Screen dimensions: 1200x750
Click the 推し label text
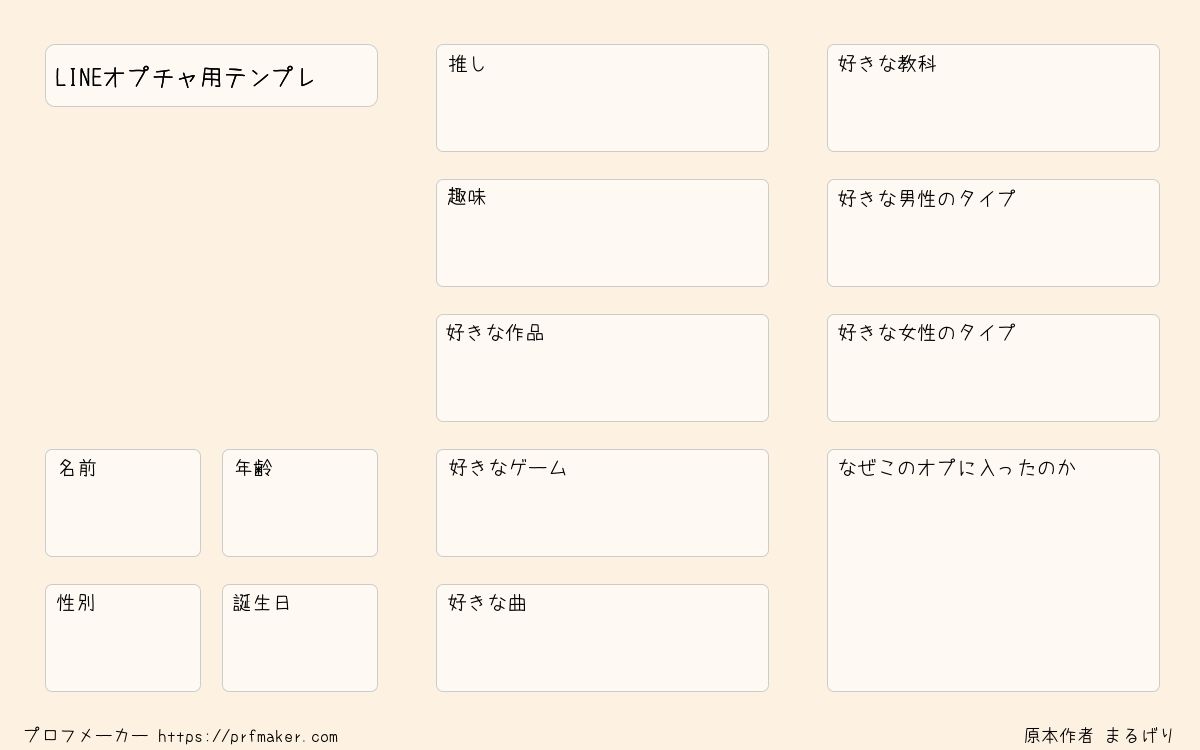467,64
